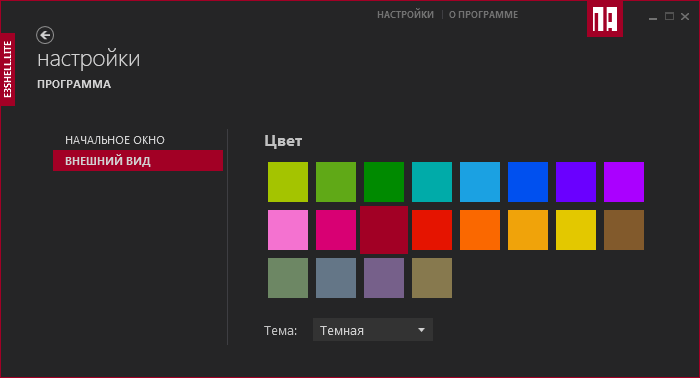Choose the steel gray-blue color swatch

336,278
